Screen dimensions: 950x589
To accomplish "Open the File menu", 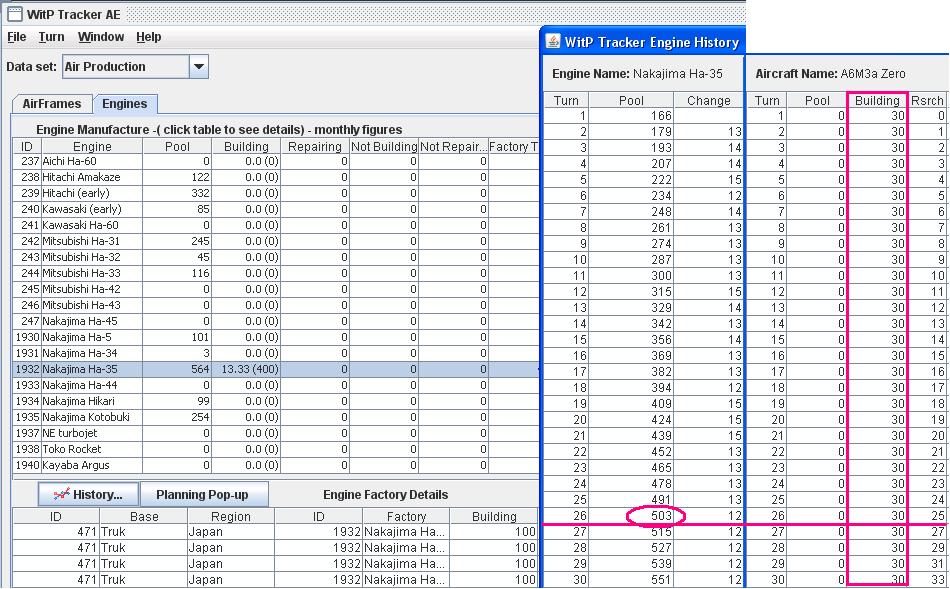I will [x=16, y=37].
